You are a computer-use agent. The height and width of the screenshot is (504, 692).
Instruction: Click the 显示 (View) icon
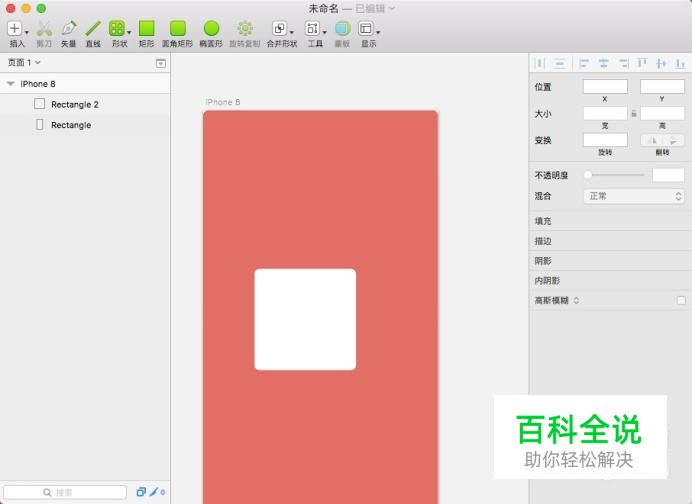(x=366, y=28)
